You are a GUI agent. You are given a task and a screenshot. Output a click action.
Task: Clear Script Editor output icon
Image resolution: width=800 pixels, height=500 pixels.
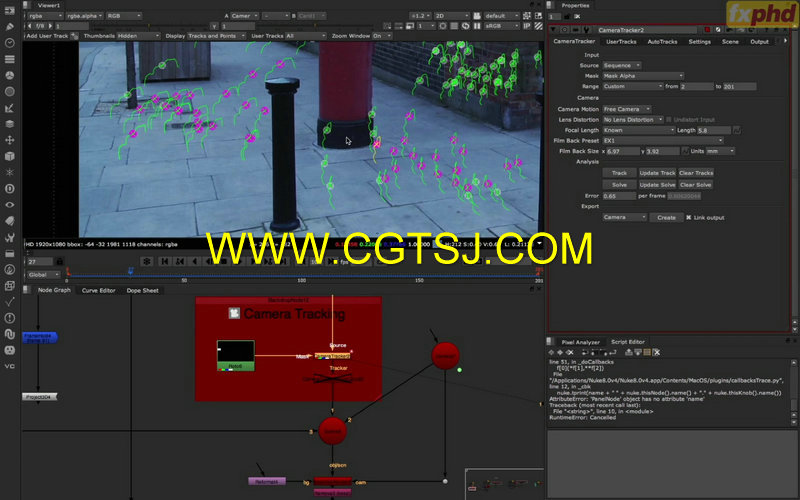point(657,352)
